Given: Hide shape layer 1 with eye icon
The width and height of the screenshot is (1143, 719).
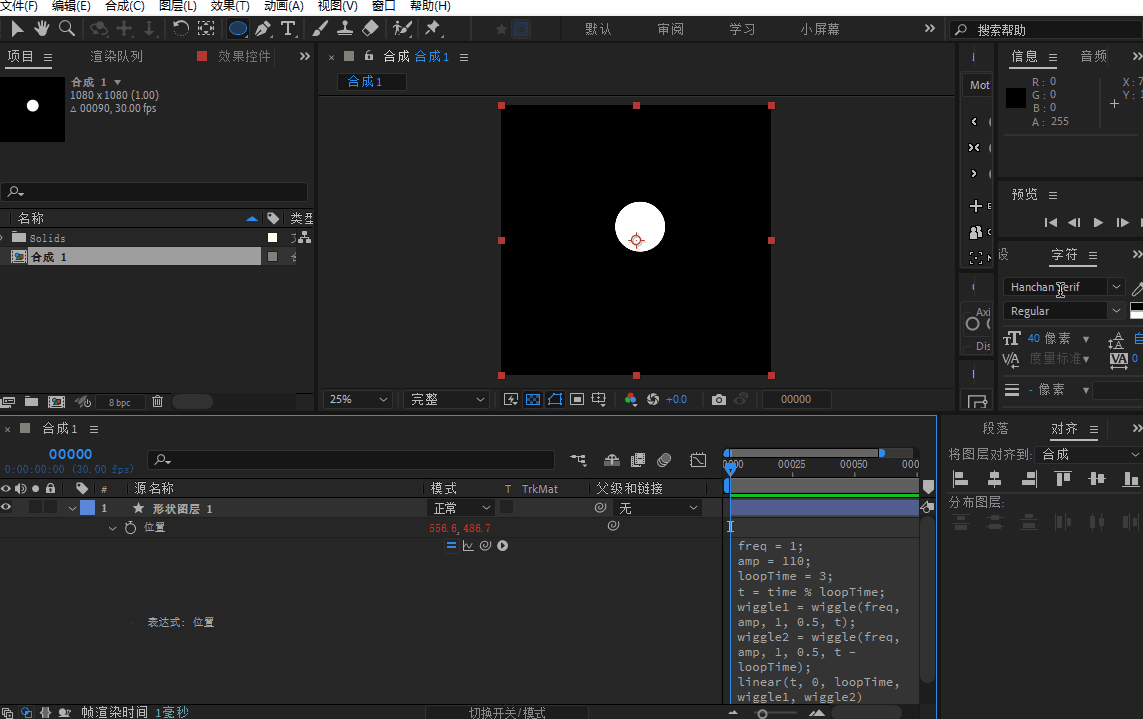Looking at the screenshot, I should (x=6, y=508).
